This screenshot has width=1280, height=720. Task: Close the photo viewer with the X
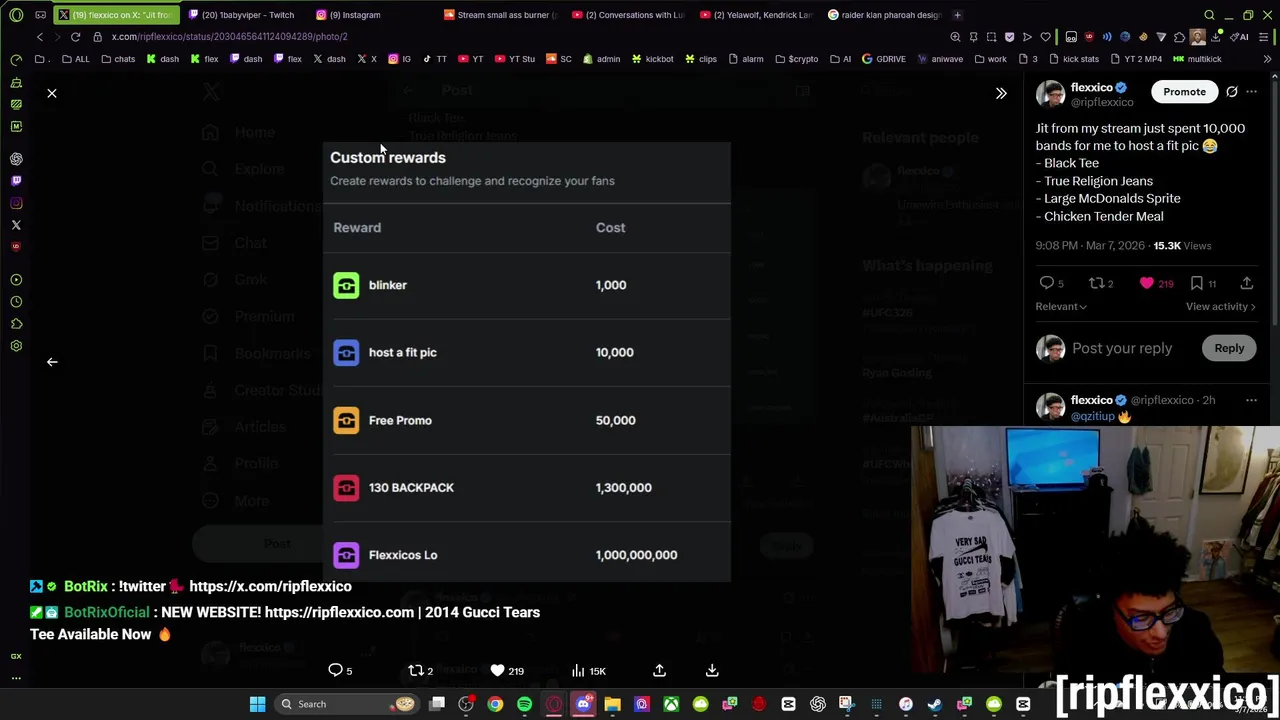pyautogui.click(x=52, y=93)
